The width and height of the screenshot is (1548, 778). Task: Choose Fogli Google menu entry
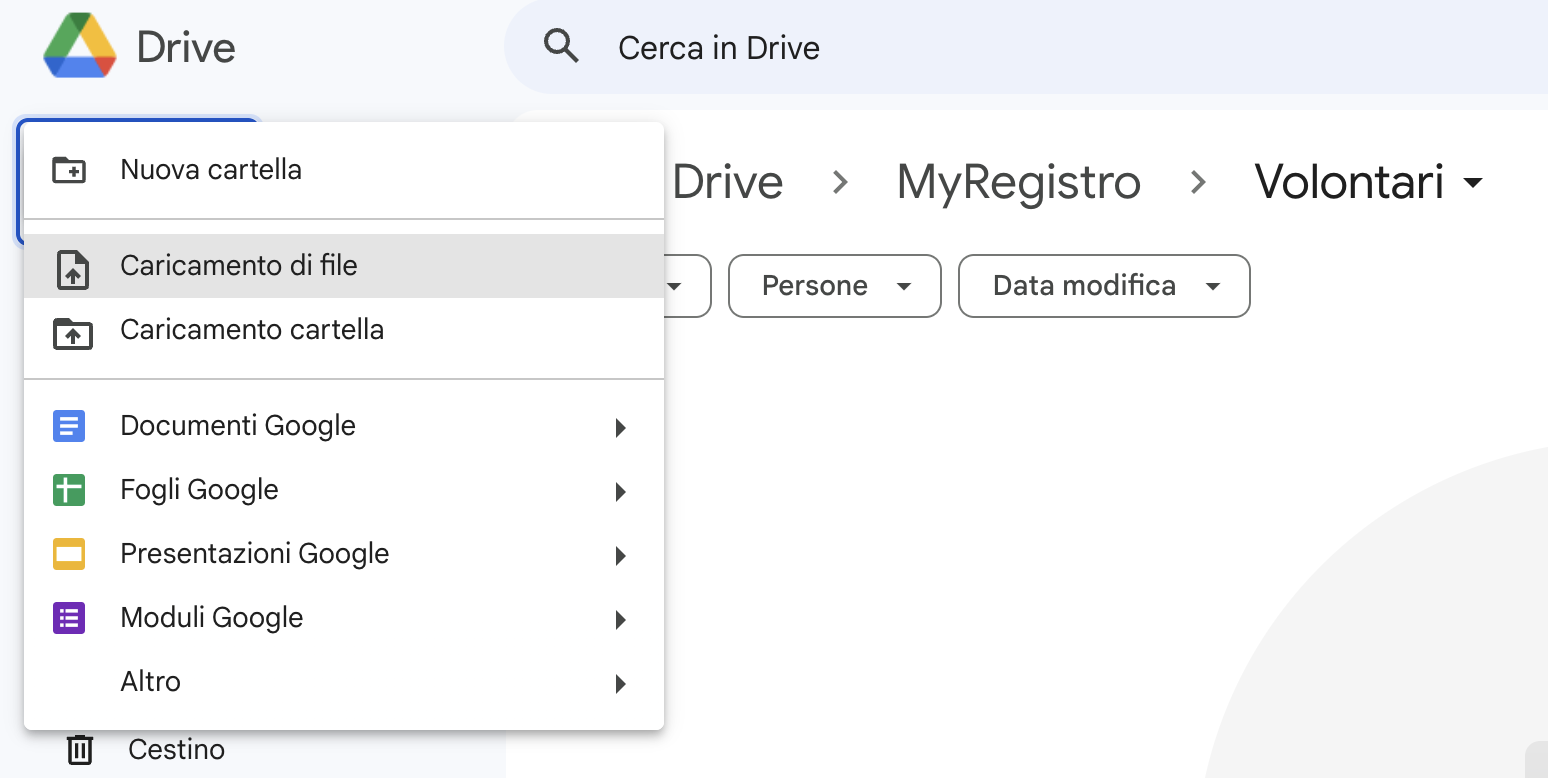[344, 490]
